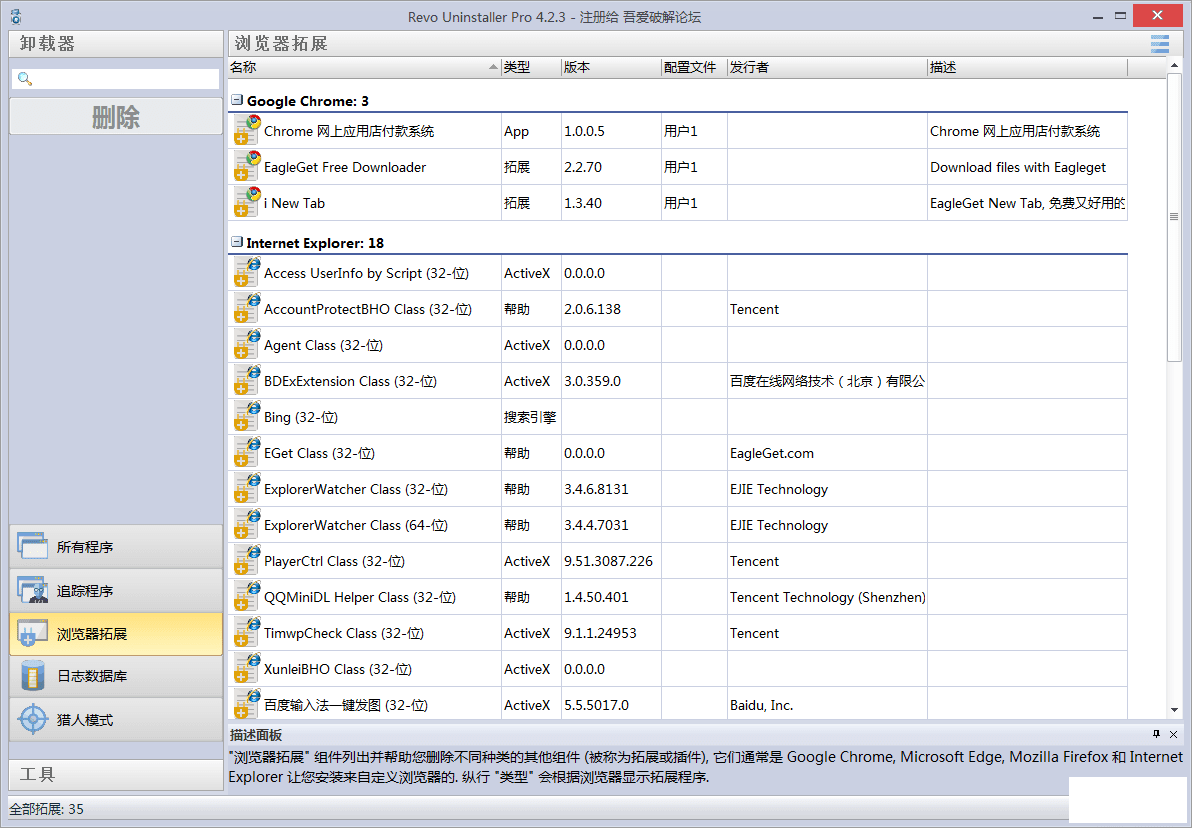Expand the 工具 section header
Image resolution: width=1192 pixels, height=828 pixels.
(116, 775)
